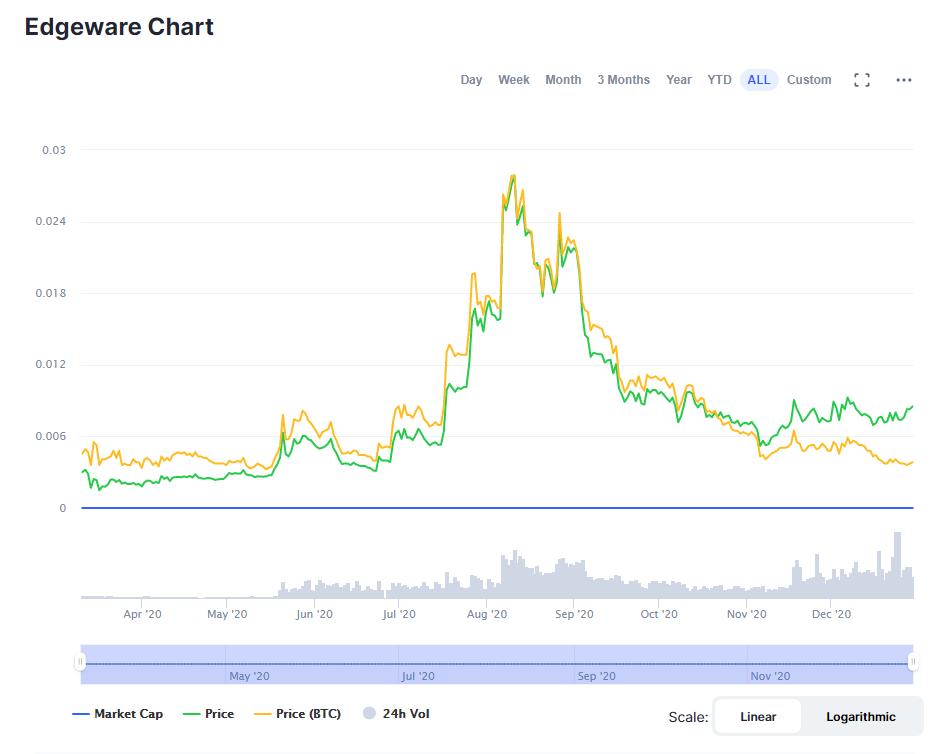The image size is (939, 754).
Task: Open the fullscreen chart view icon
Action: [x=861, y=80]
